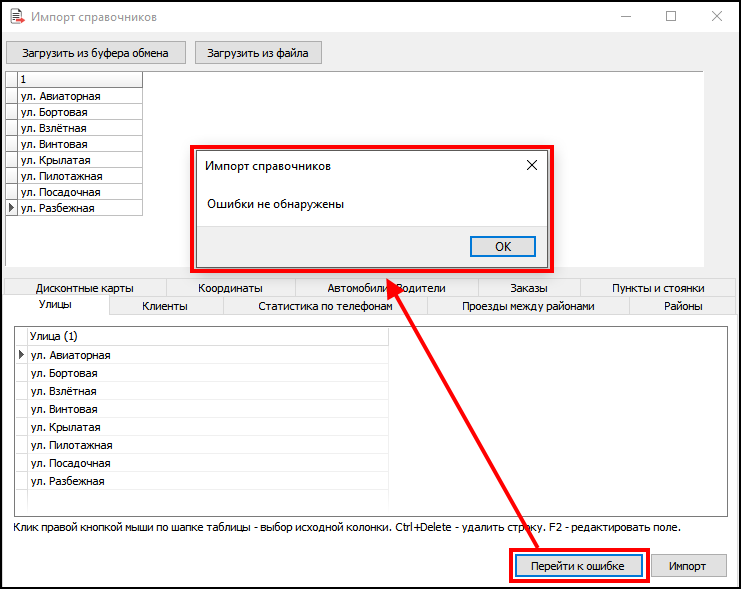Click the Улицы tab

click(x=55, y=304)
